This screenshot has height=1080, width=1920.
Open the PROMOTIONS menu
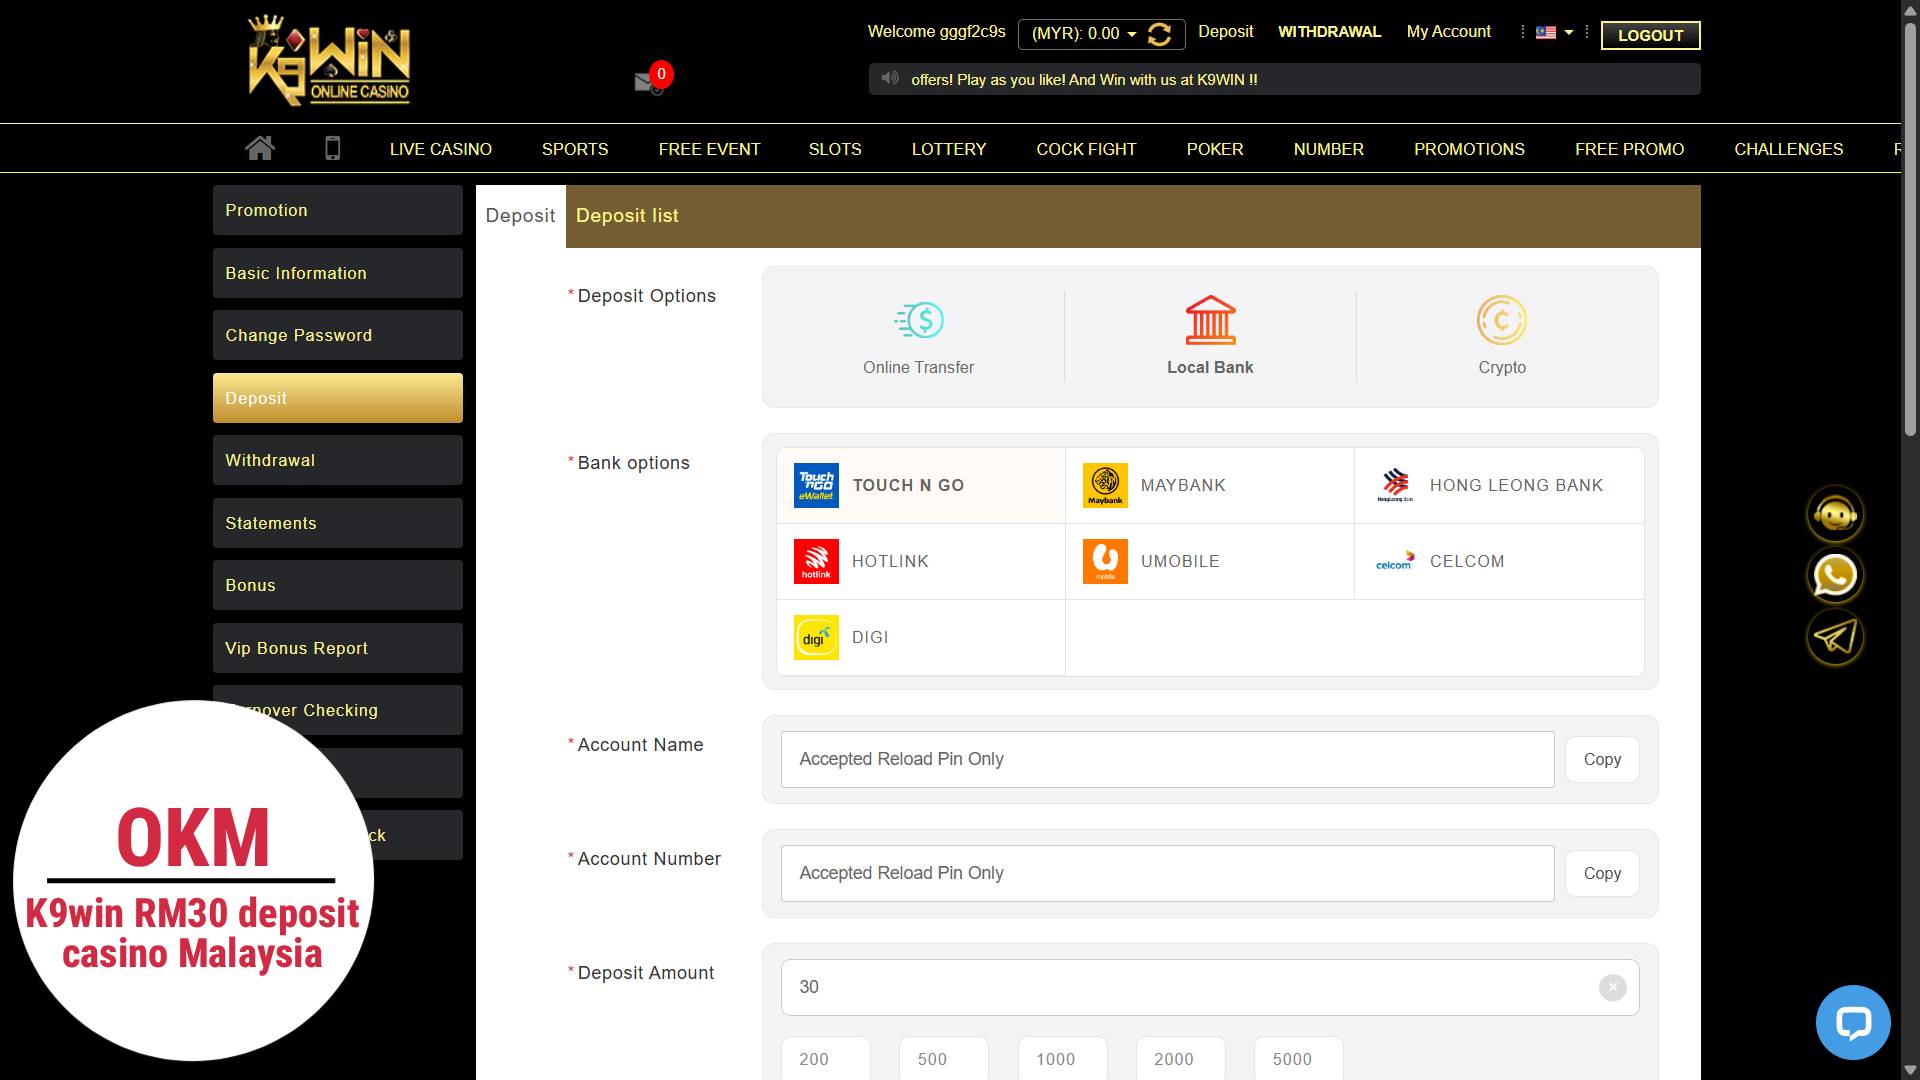[x=1469, y=149]
